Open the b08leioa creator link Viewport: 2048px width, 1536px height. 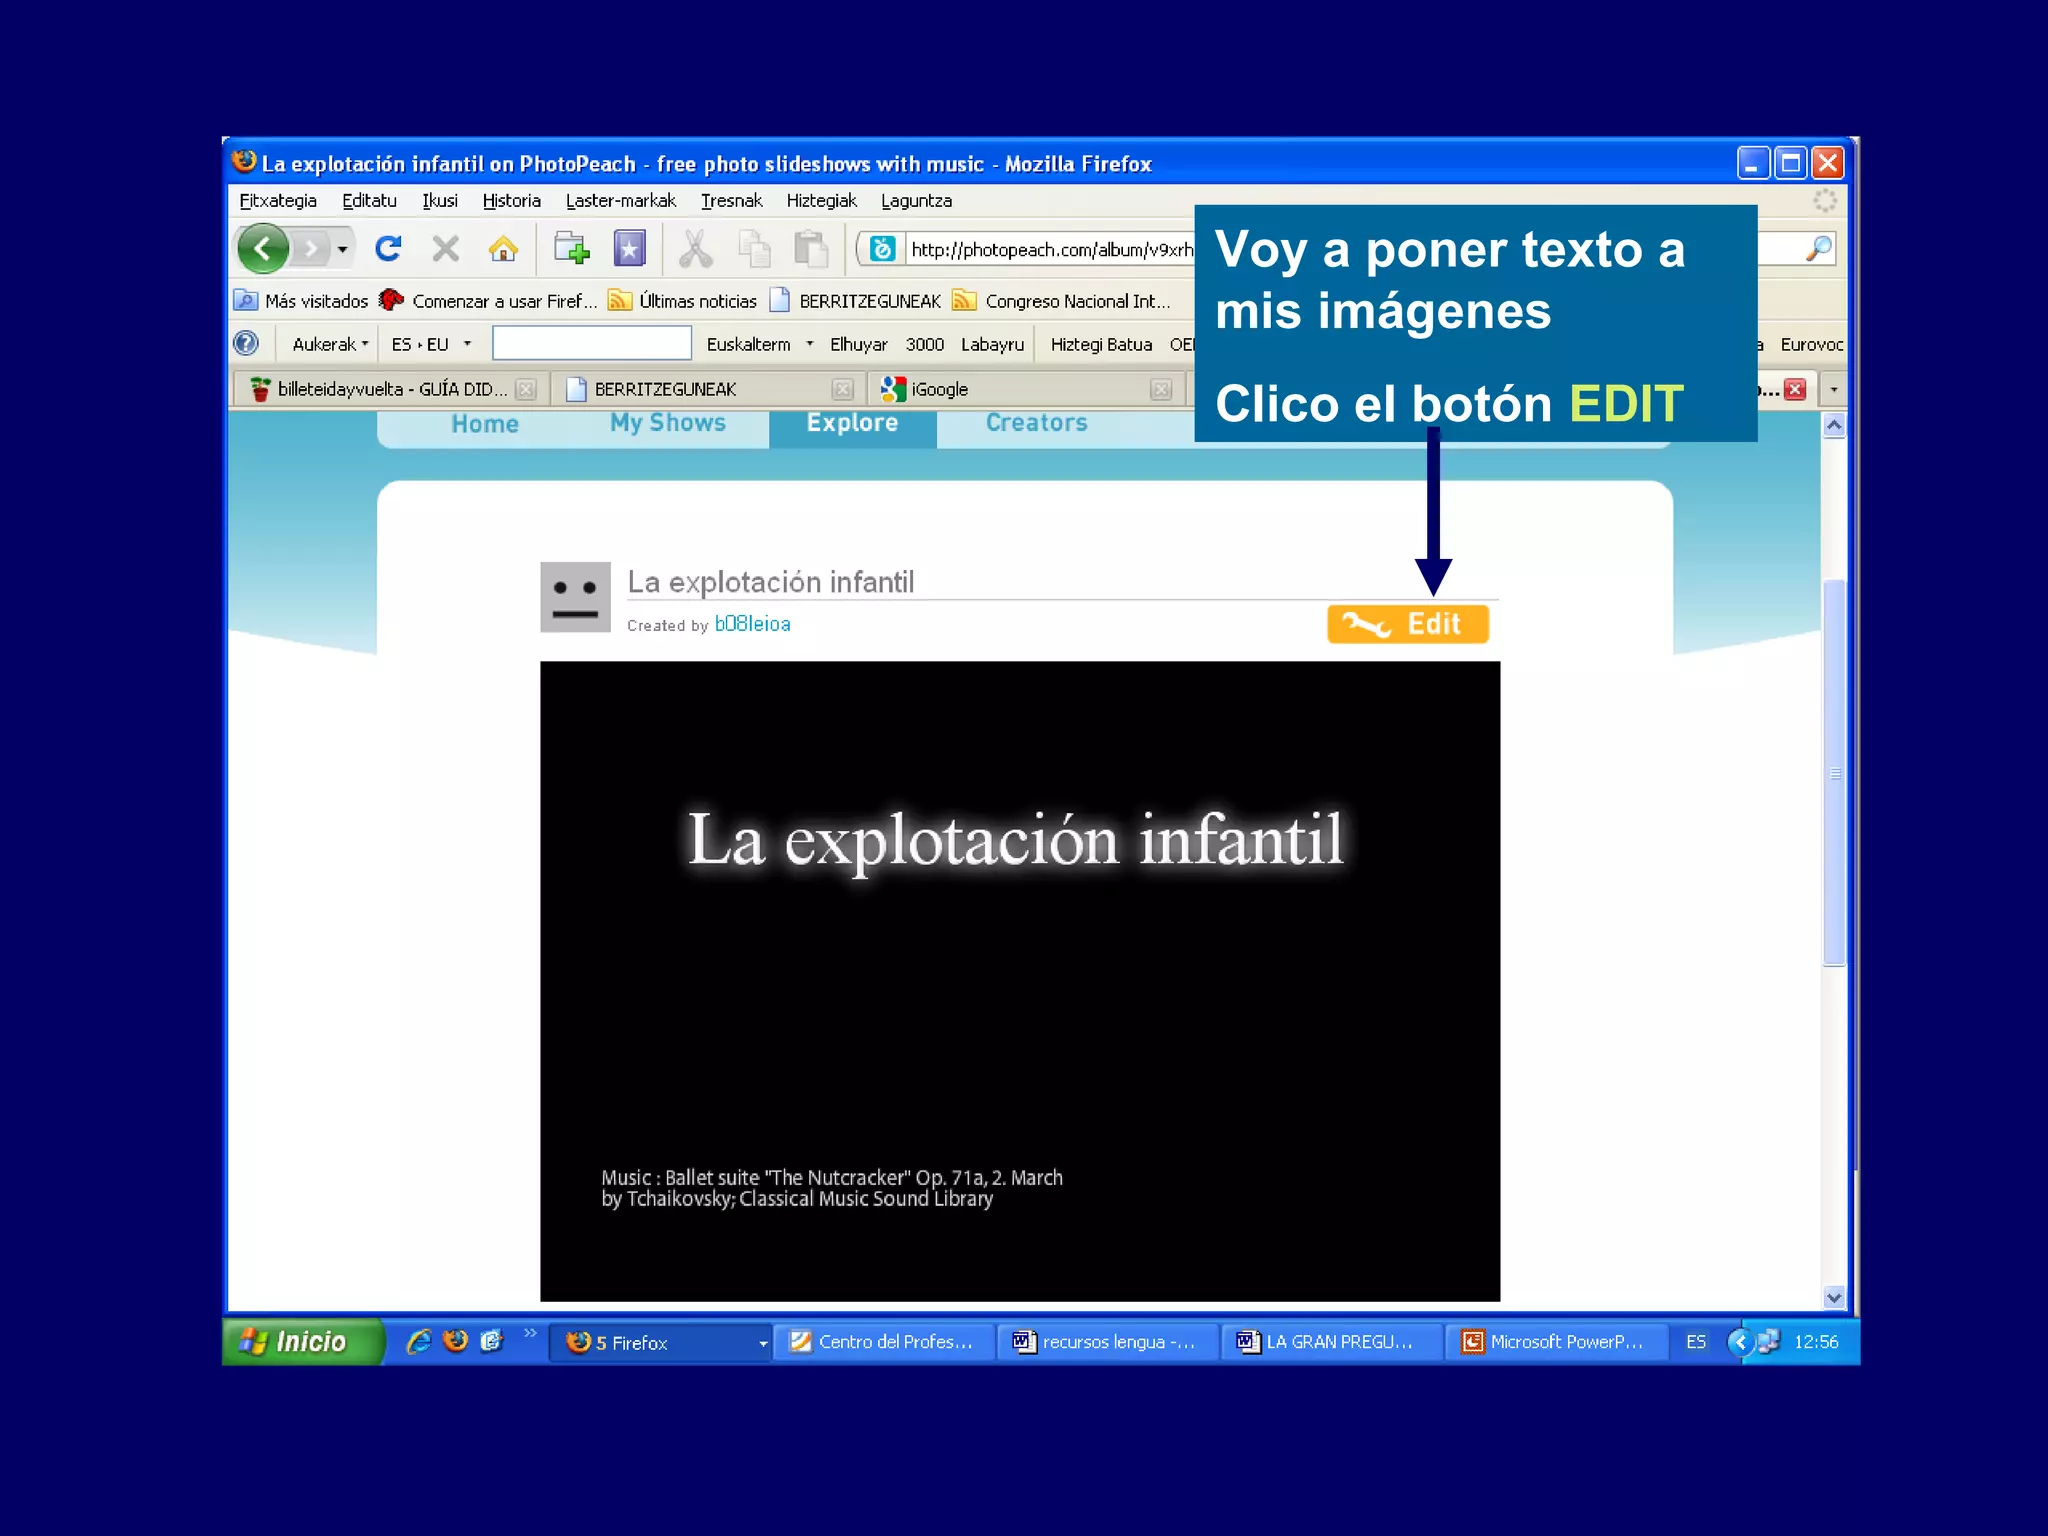(x=752, y=624)
